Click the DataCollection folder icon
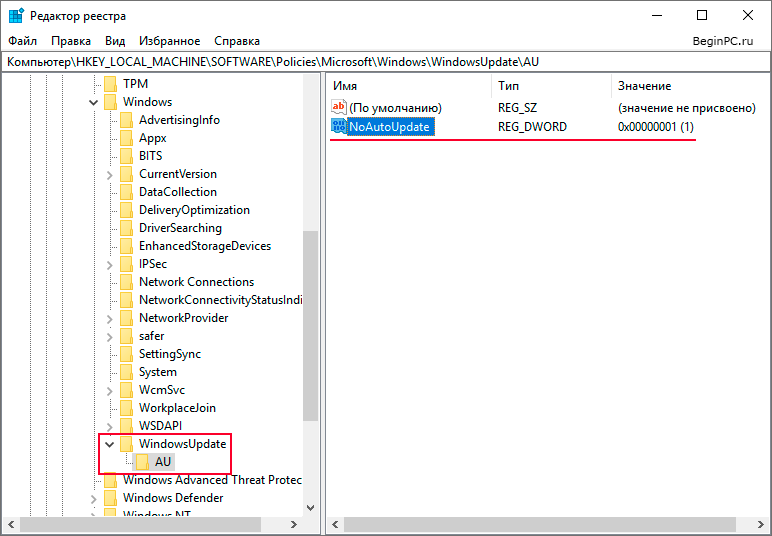 pyautogui.click(x=127, y=192)
